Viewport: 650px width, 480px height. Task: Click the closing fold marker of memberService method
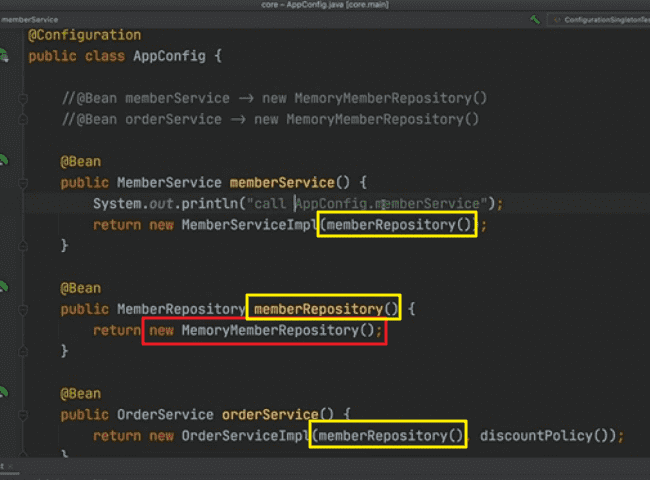[x=23, y=246]
